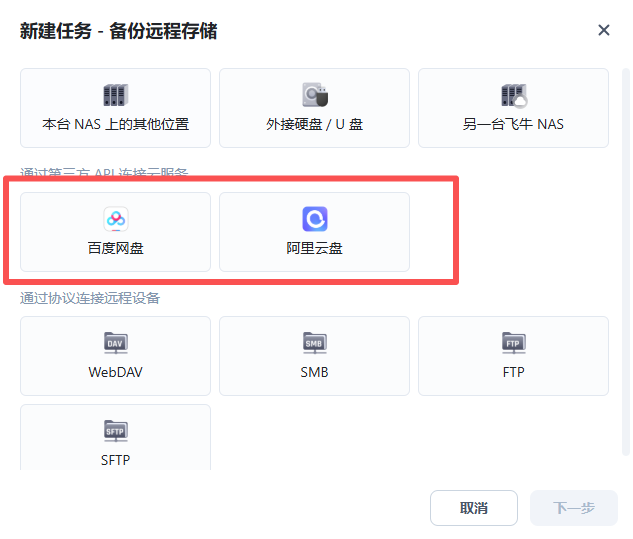Select the FTP folder icon
Viewport: 633px width, 539px height.
click(514, 343)
